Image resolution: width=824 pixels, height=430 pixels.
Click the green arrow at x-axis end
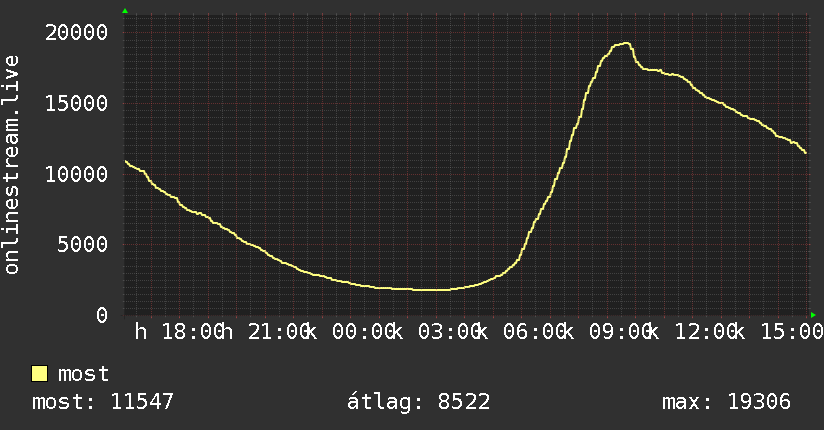point(813,315)
